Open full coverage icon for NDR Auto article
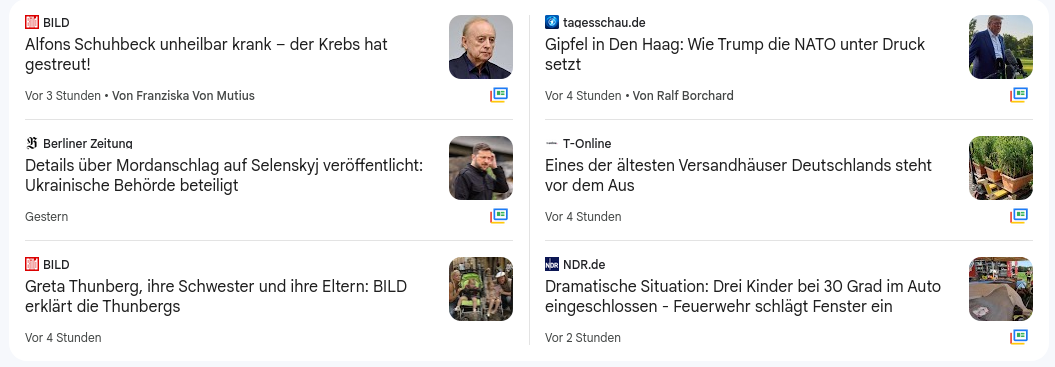The height and width of the screenshot is (367, 1055). pos(1019,337)
